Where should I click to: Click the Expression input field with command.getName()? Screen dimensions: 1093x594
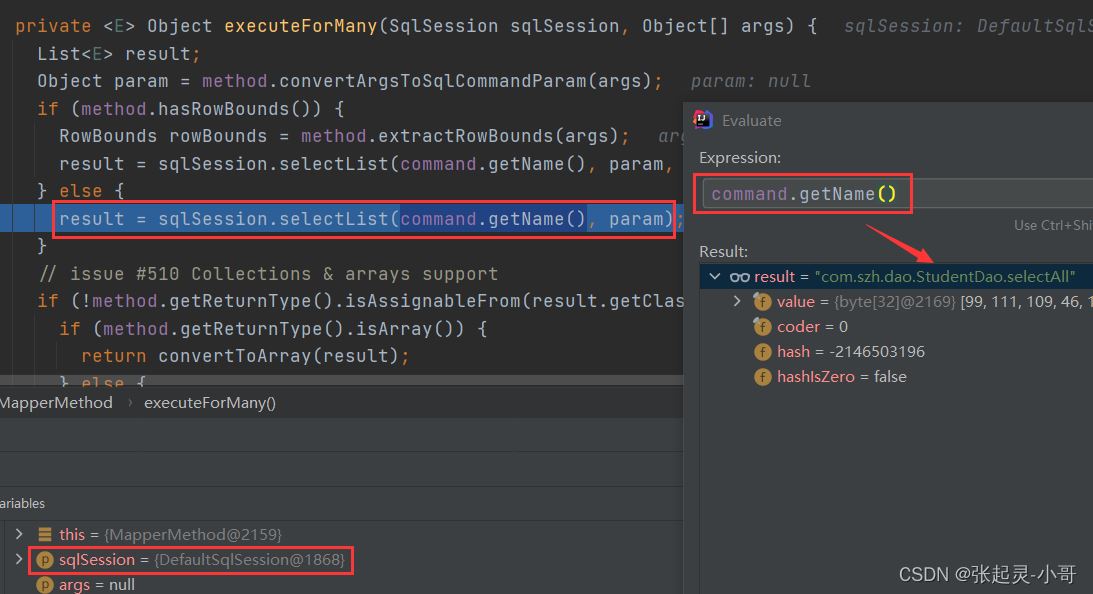(898, 193)
